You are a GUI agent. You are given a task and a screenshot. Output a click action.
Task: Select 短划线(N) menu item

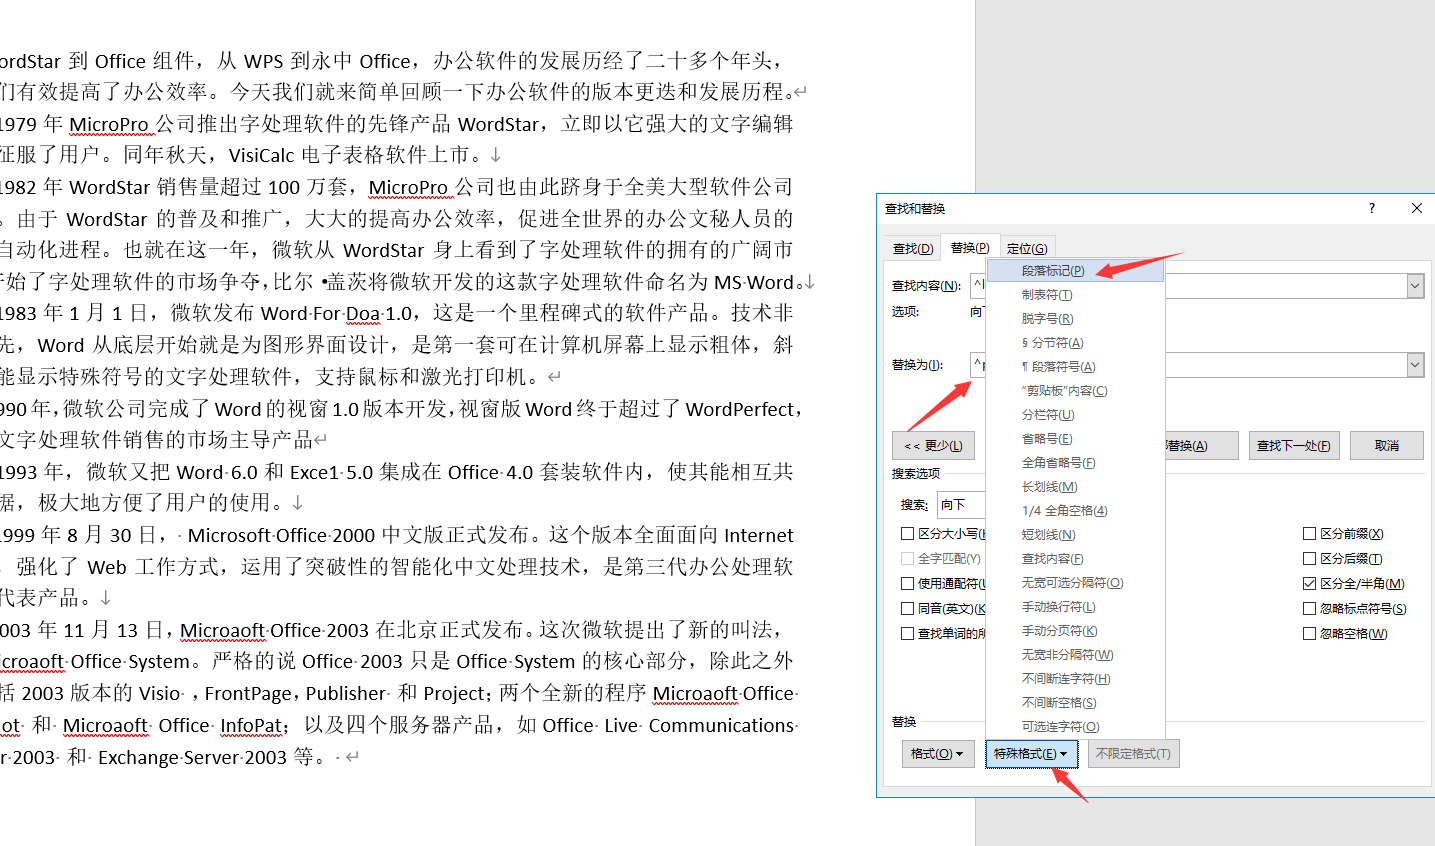[1075, 535]
